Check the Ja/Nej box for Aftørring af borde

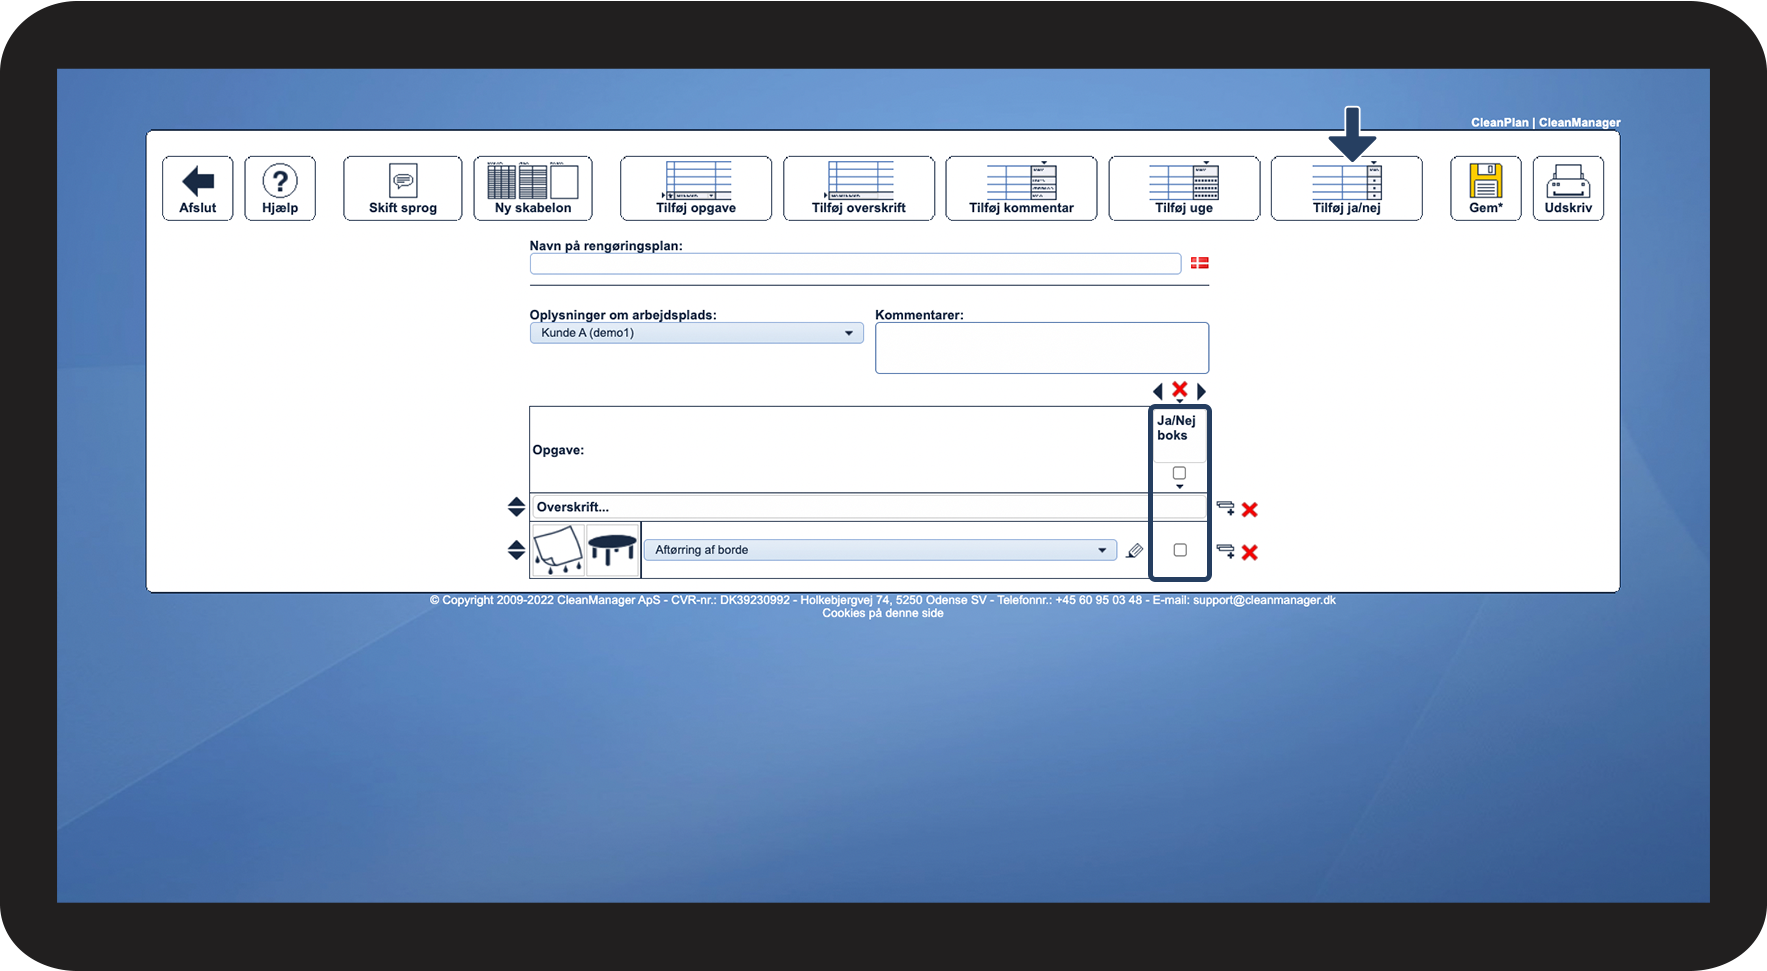click(x=1179, y=549)
